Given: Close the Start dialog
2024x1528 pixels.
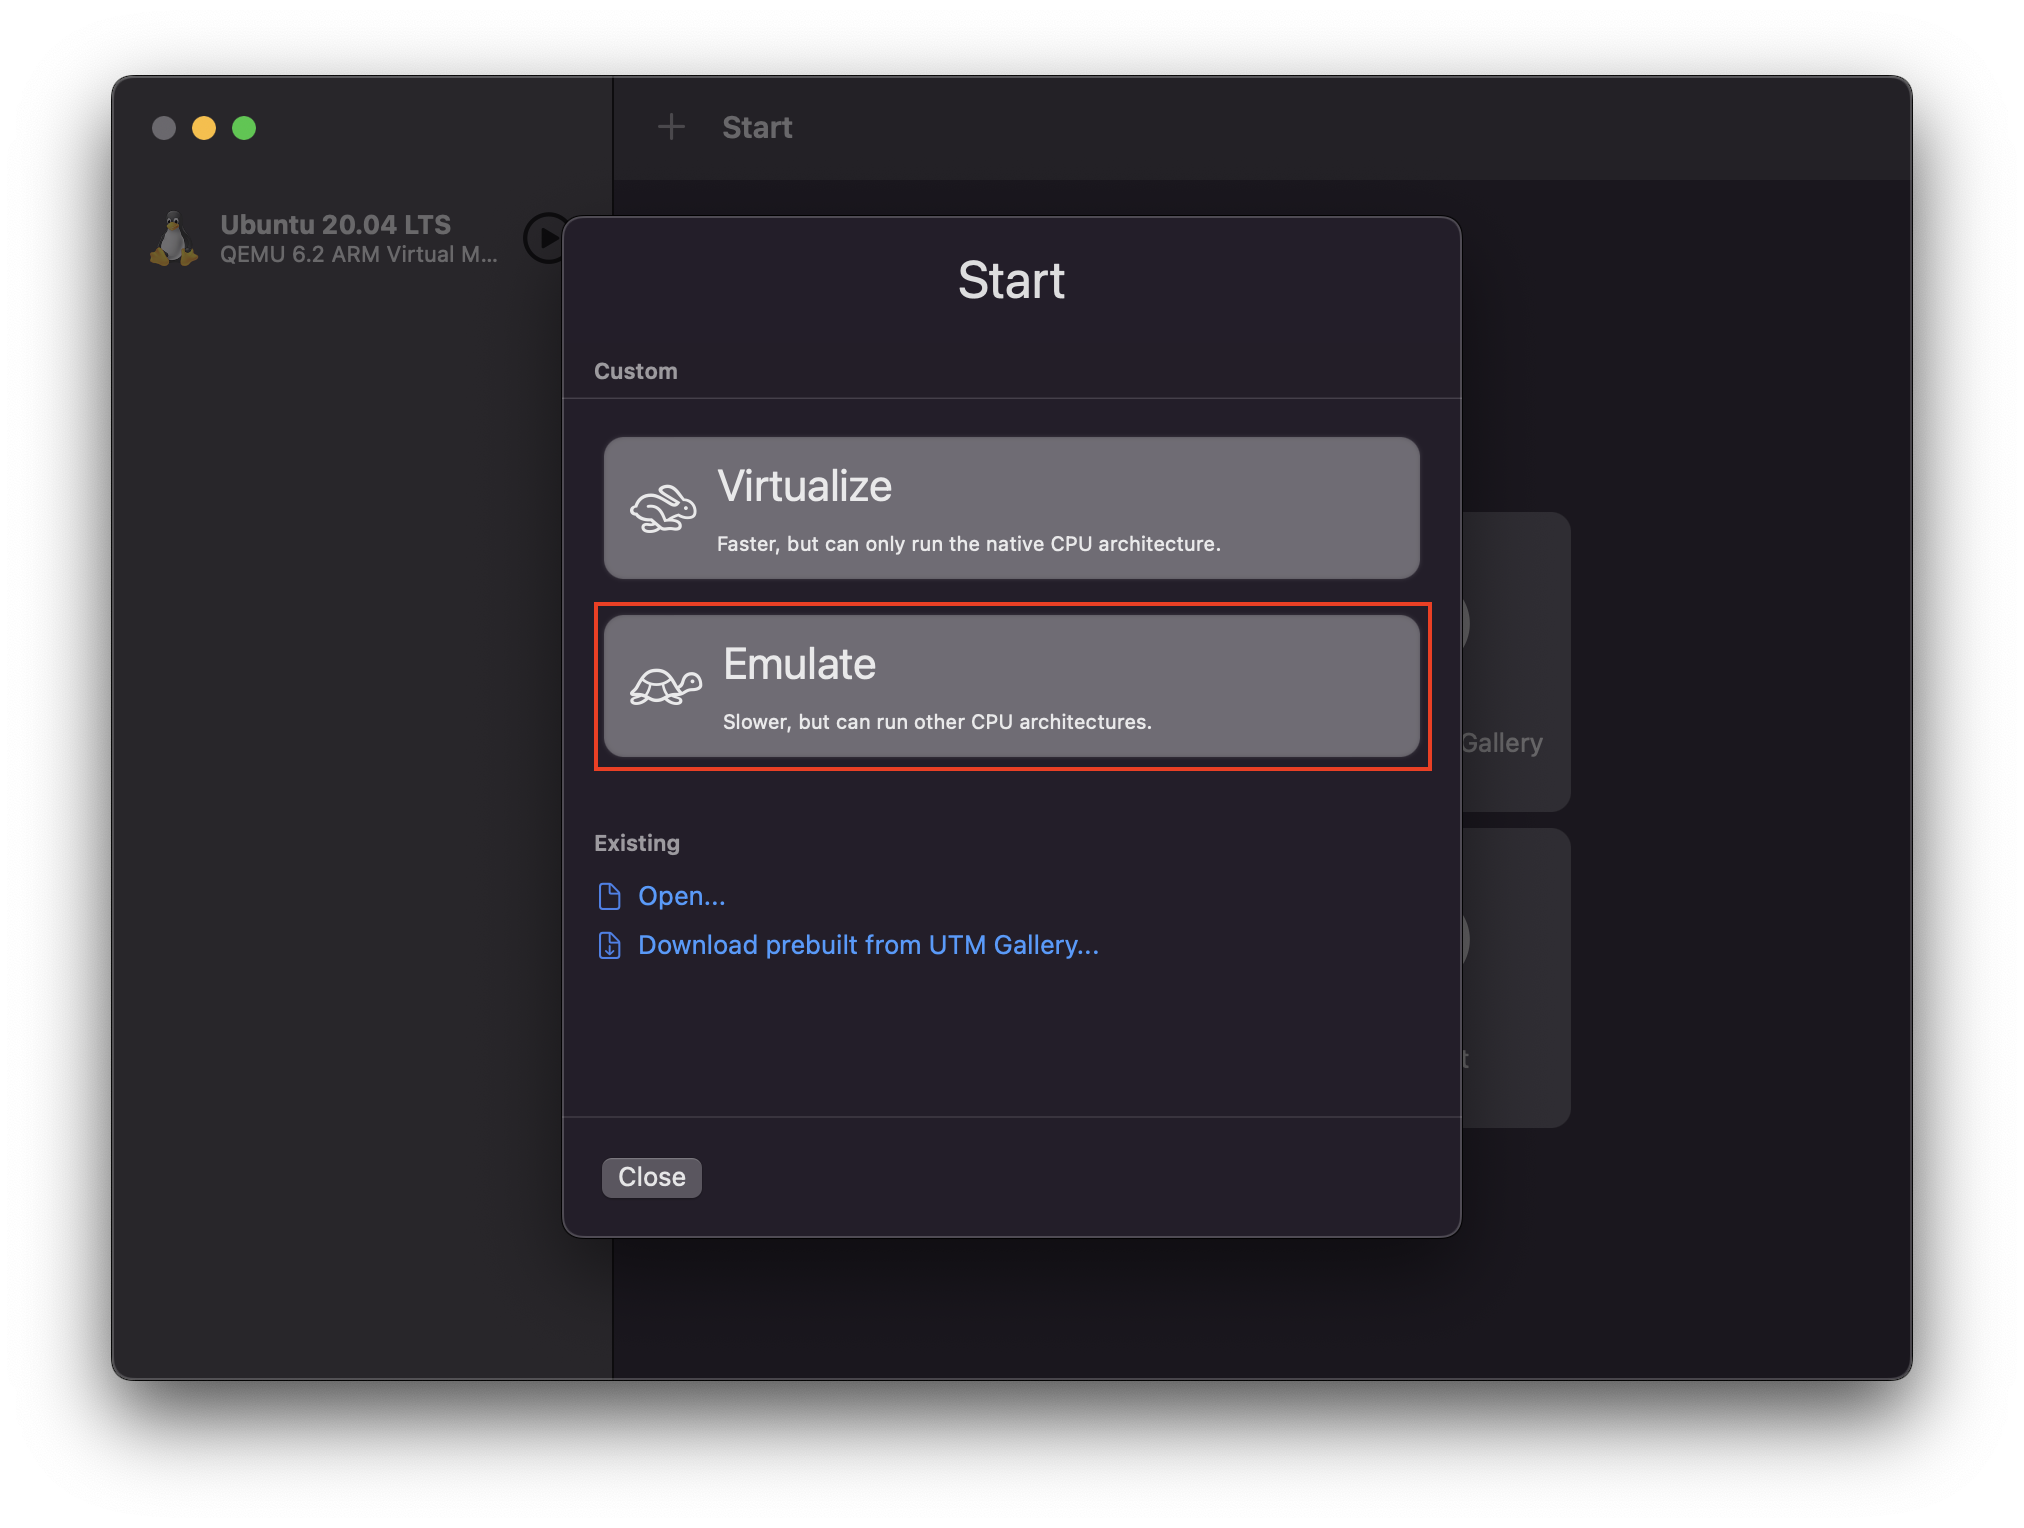Looking at the screenshot, I should point(651,1177).
